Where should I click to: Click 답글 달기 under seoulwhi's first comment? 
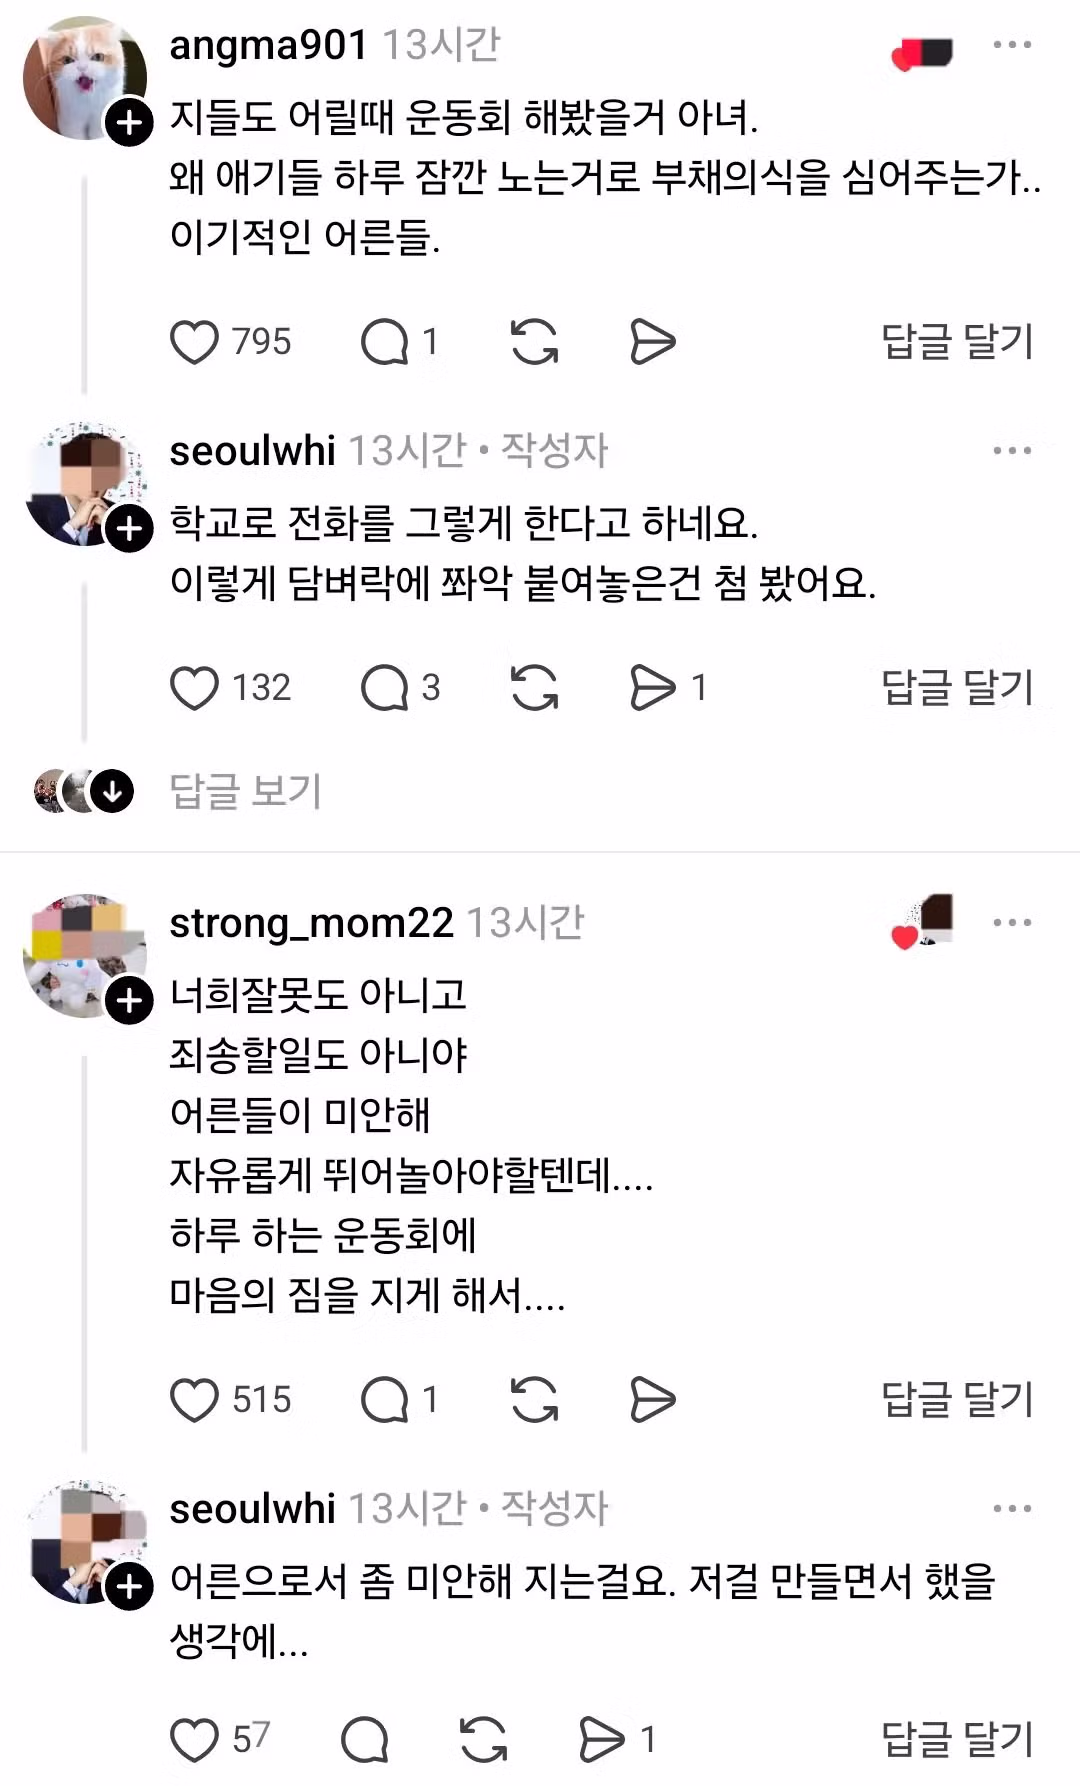(x=957, y=686)
